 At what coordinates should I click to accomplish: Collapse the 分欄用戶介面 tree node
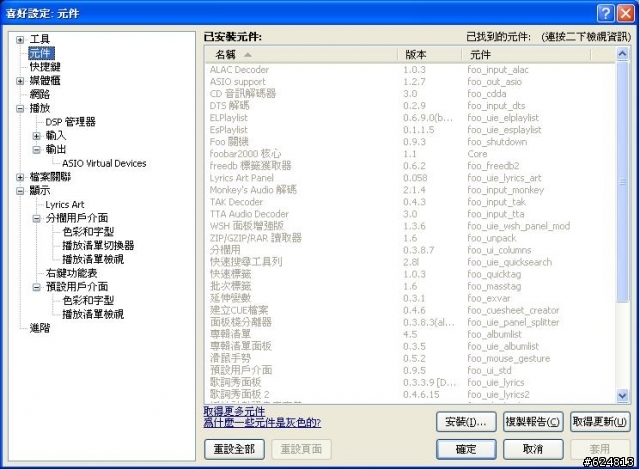37,218
